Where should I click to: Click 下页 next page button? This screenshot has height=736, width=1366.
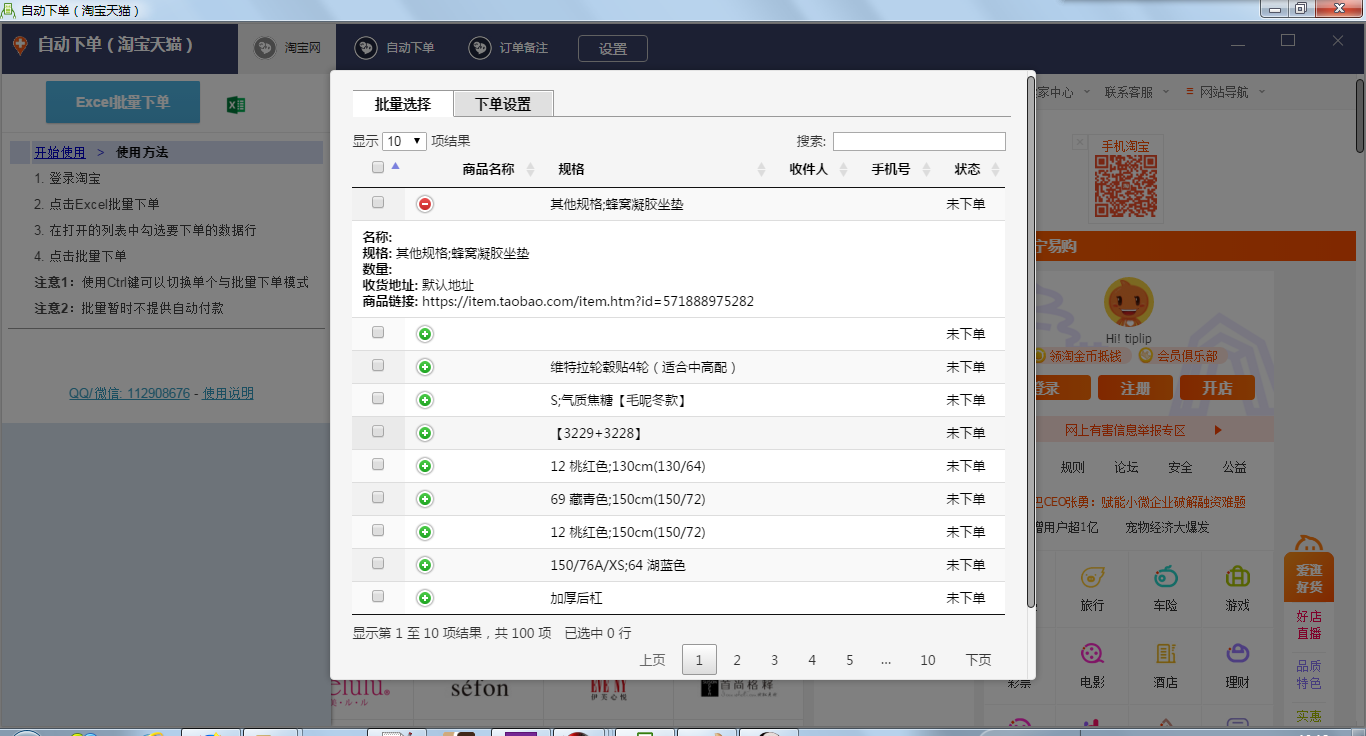(978, 660)
